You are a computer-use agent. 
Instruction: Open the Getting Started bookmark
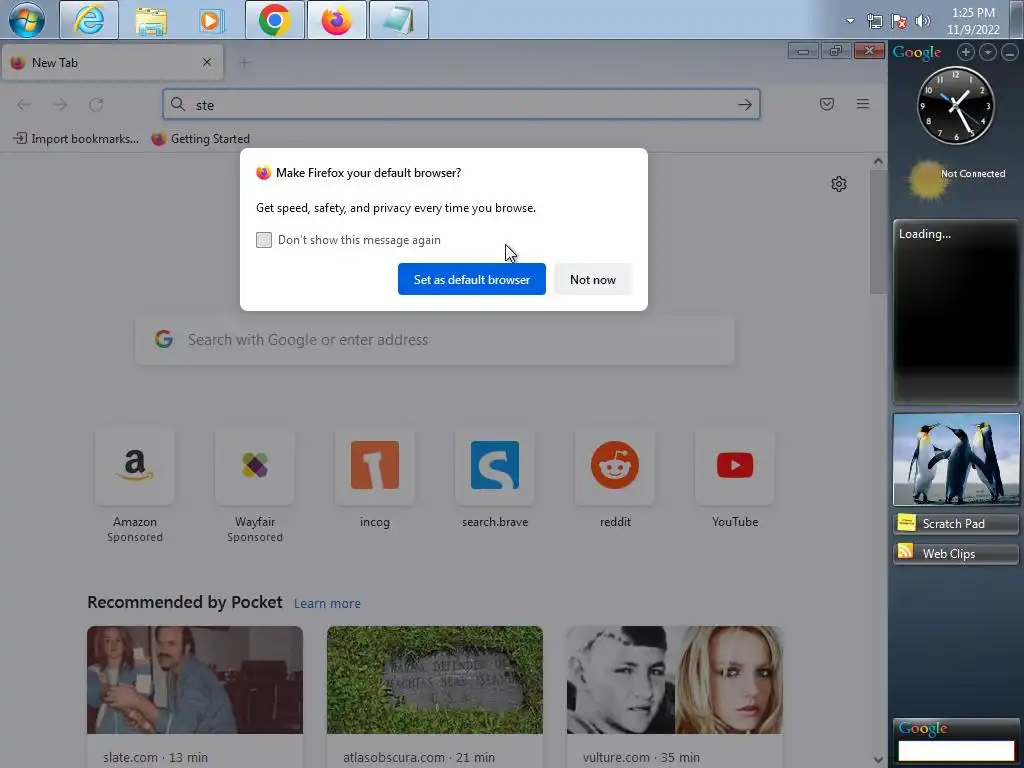coord(200,138)
